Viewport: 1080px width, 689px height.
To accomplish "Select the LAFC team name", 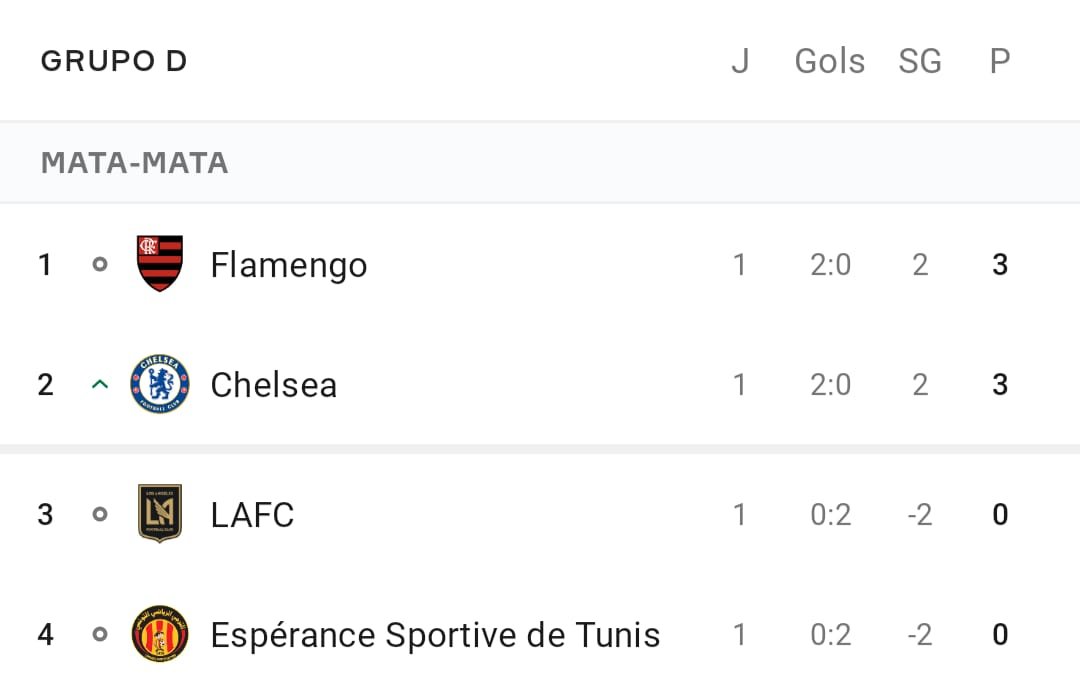I will [x=252, y=515].
